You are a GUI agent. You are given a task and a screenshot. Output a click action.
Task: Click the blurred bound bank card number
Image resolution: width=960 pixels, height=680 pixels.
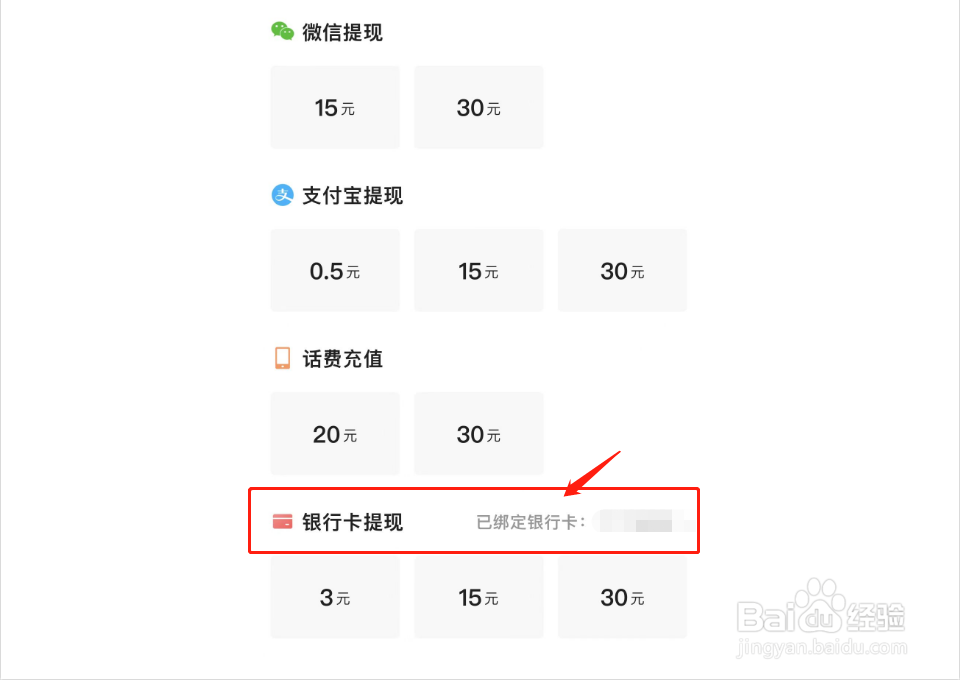pos(642,521)
